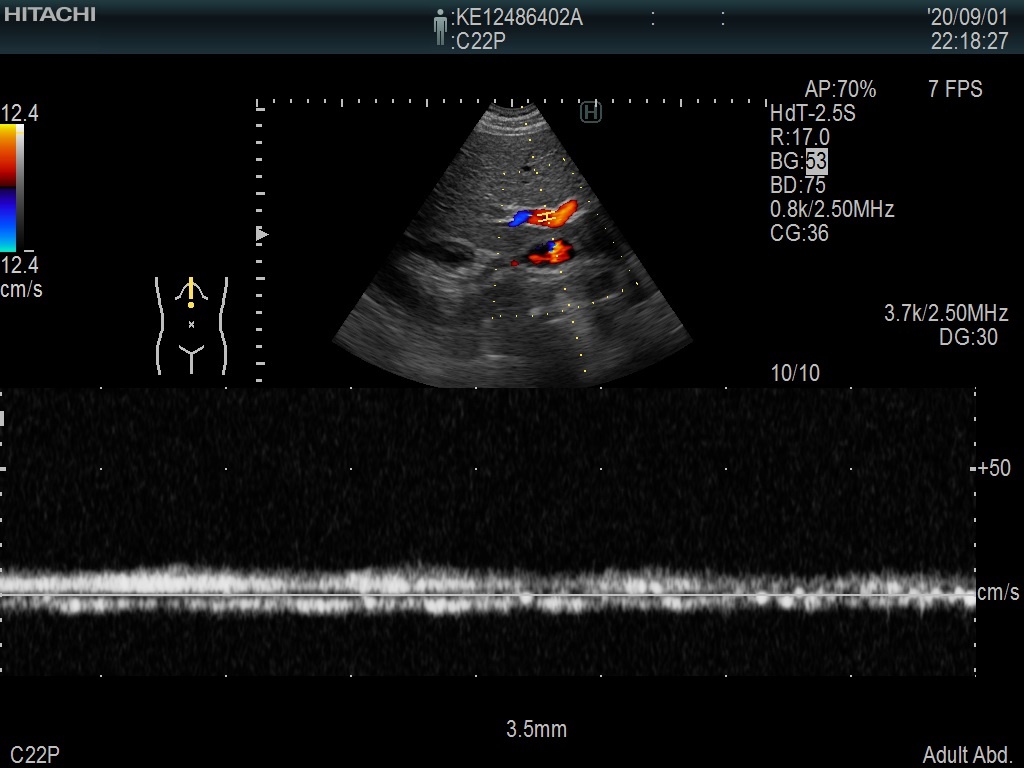The width and height of the screenshot is (1024, 768).
Task: Click the DG:30 Doppler gain value
Action: coord(968,338)
